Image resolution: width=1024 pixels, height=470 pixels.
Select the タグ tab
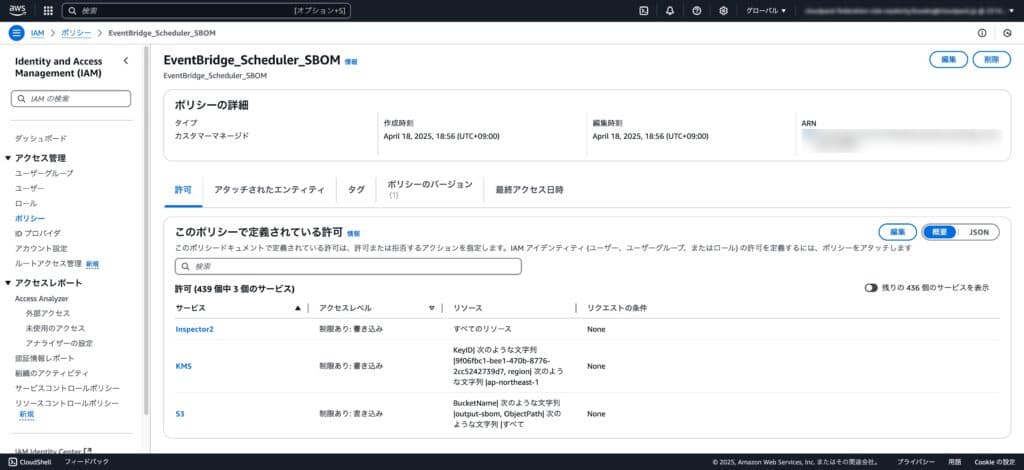coord(356,190)
